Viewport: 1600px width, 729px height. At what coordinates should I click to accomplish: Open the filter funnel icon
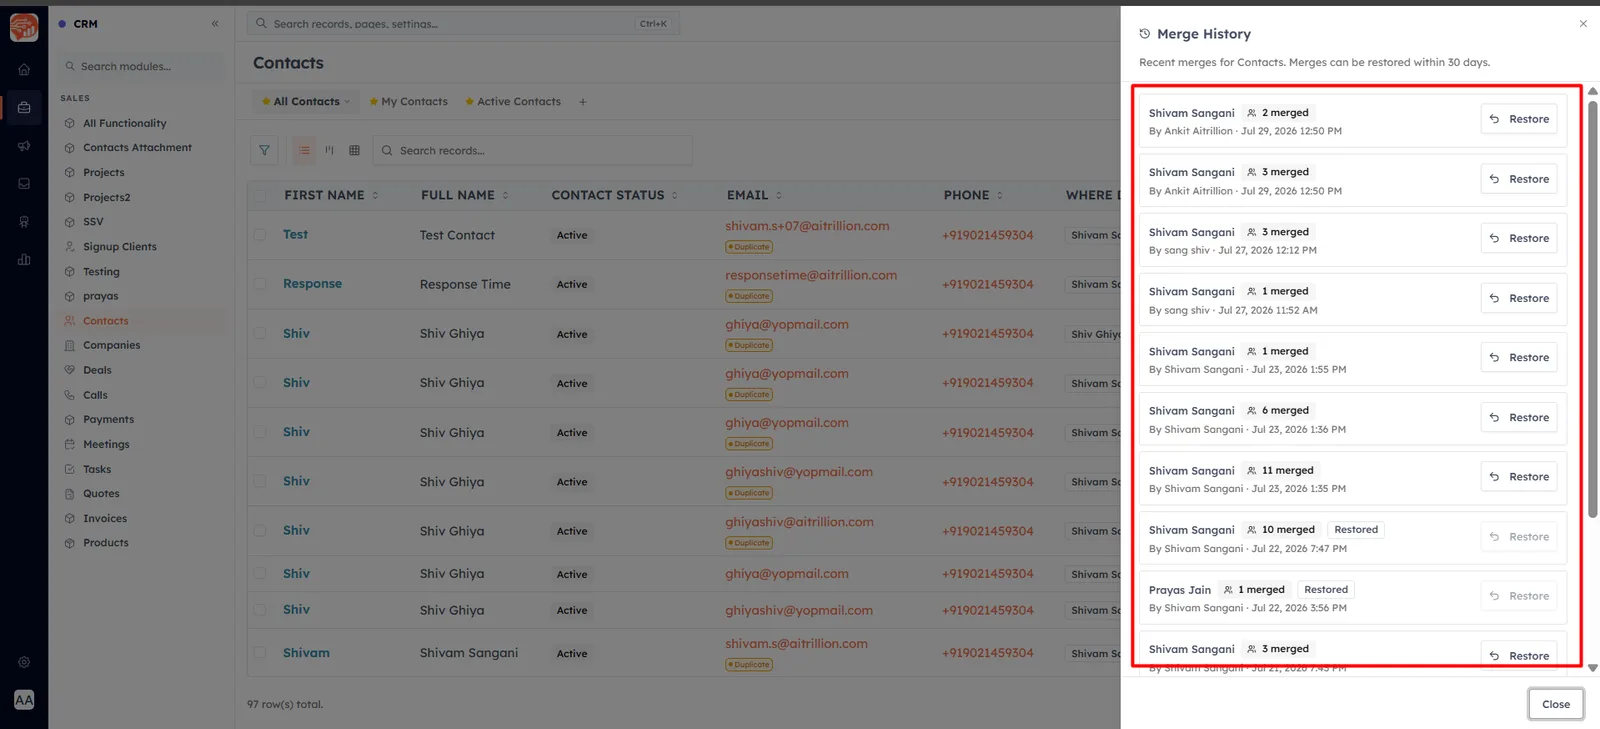coord(264,150)
